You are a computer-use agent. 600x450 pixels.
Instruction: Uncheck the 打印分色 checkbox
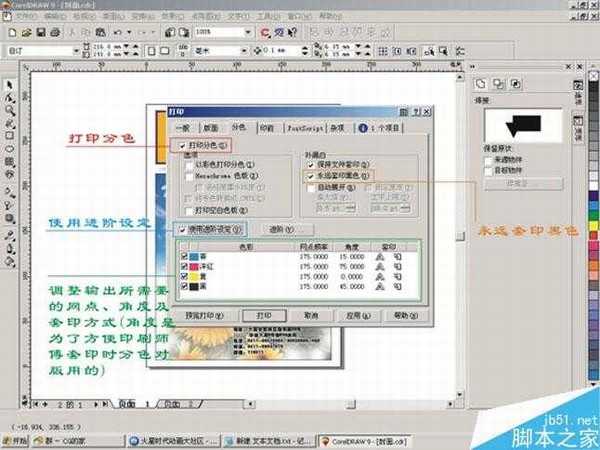(182, 145)
